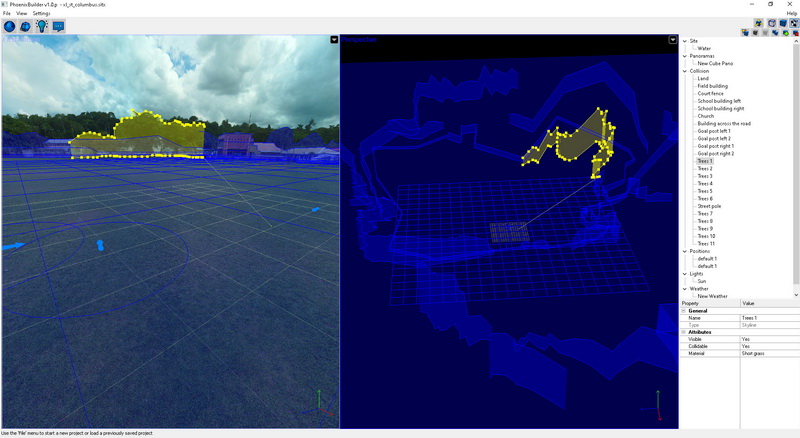The width and height of the screenshot is (800, 438).
Task: Click the blue globe toolbar icon
Action: click(x=10, y=26)
